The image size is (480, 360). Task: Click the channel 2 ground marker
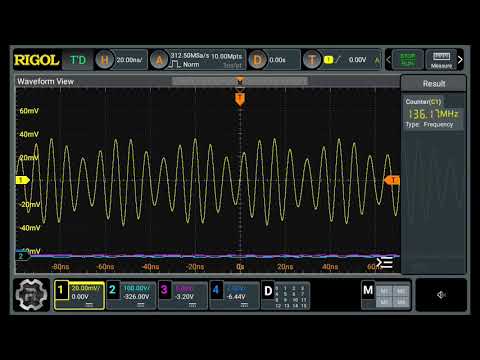point(22,256)
